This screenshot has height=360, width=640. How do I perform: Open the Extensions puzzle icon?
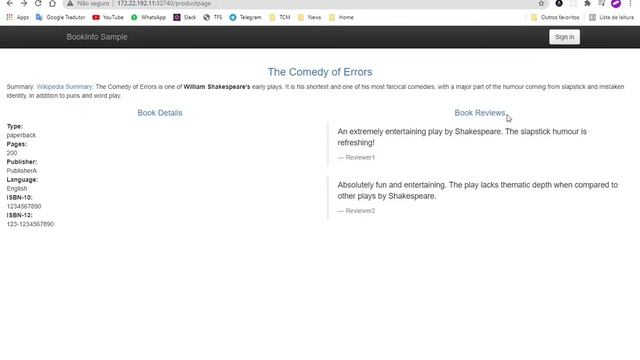[587, 3]
